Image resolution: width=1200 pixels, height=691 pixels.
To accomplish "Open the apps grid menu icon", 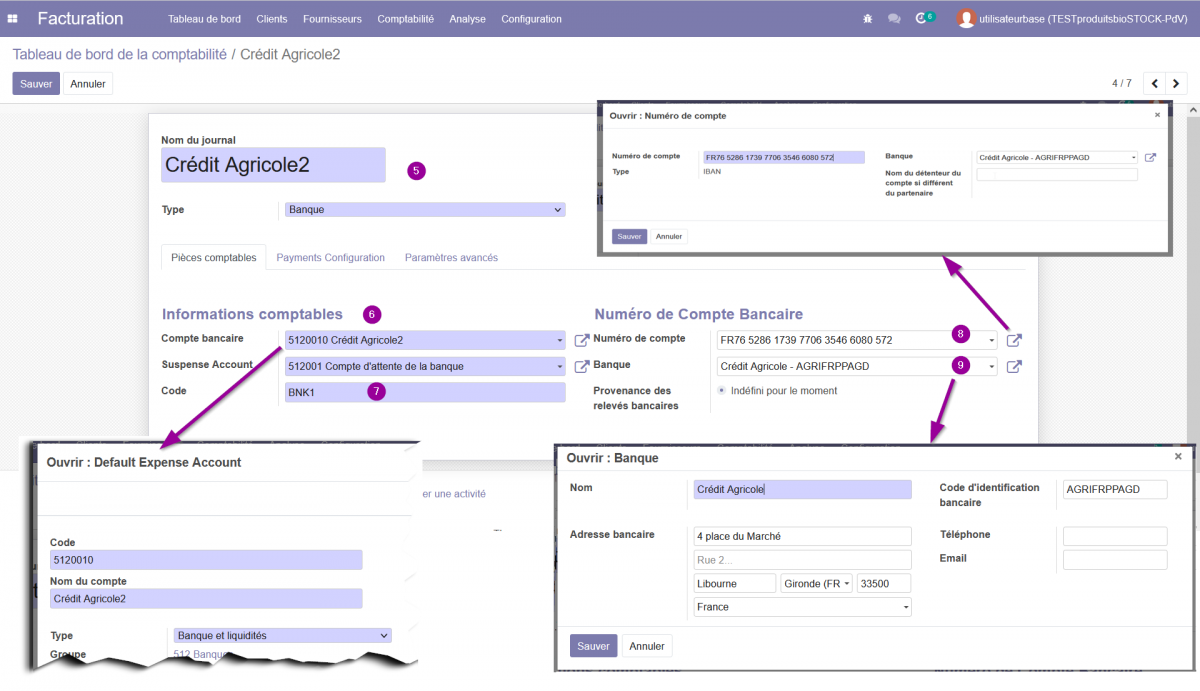I will (13, 19).
